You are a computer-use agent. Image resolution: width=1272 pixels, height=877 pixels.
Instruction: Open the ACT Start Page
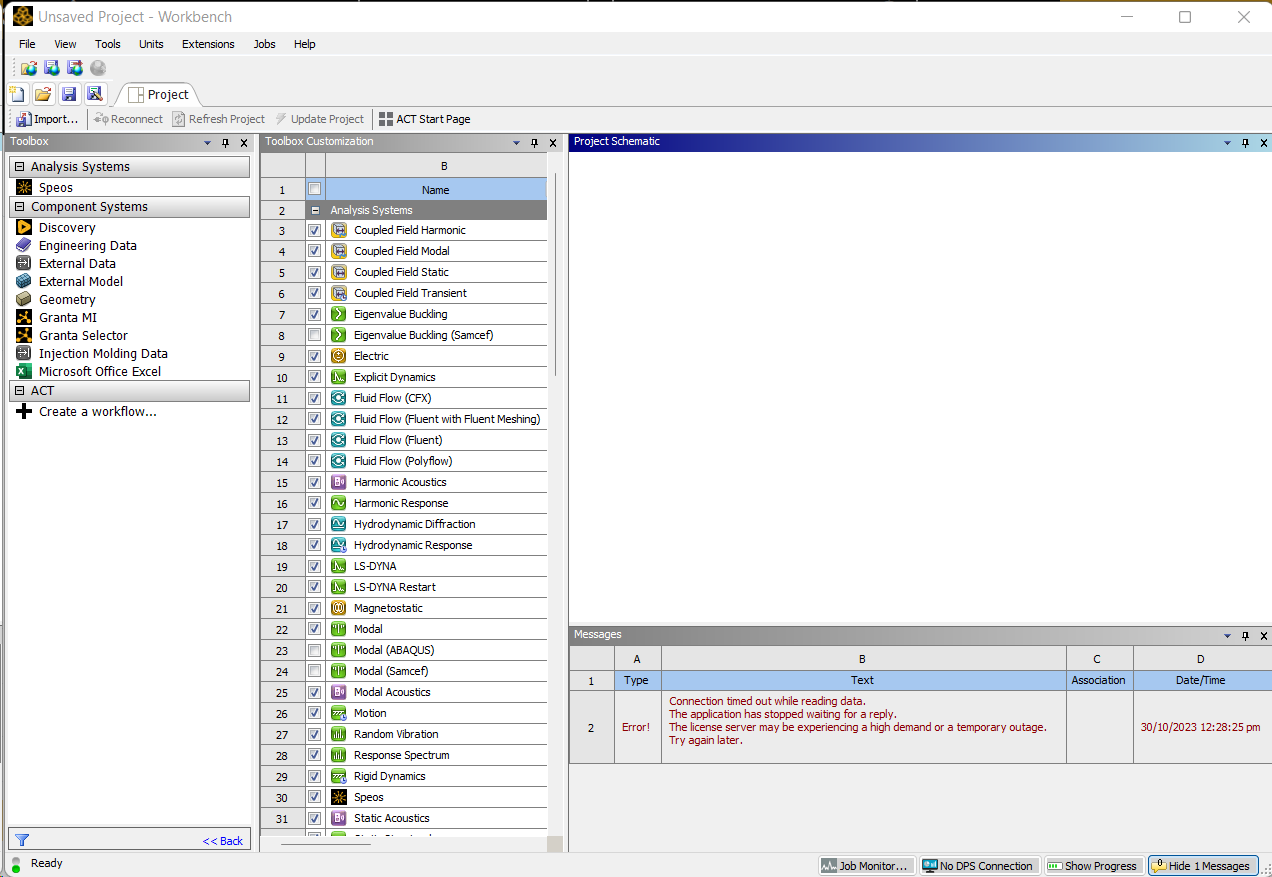(424, 119)
